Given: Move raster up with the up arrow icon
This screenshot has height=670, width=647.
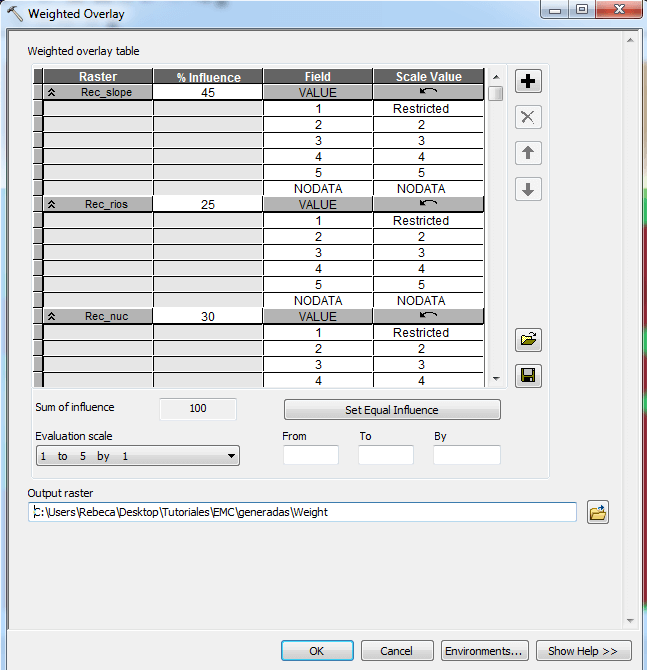Looking at the screenshot, I should (528, 153).
